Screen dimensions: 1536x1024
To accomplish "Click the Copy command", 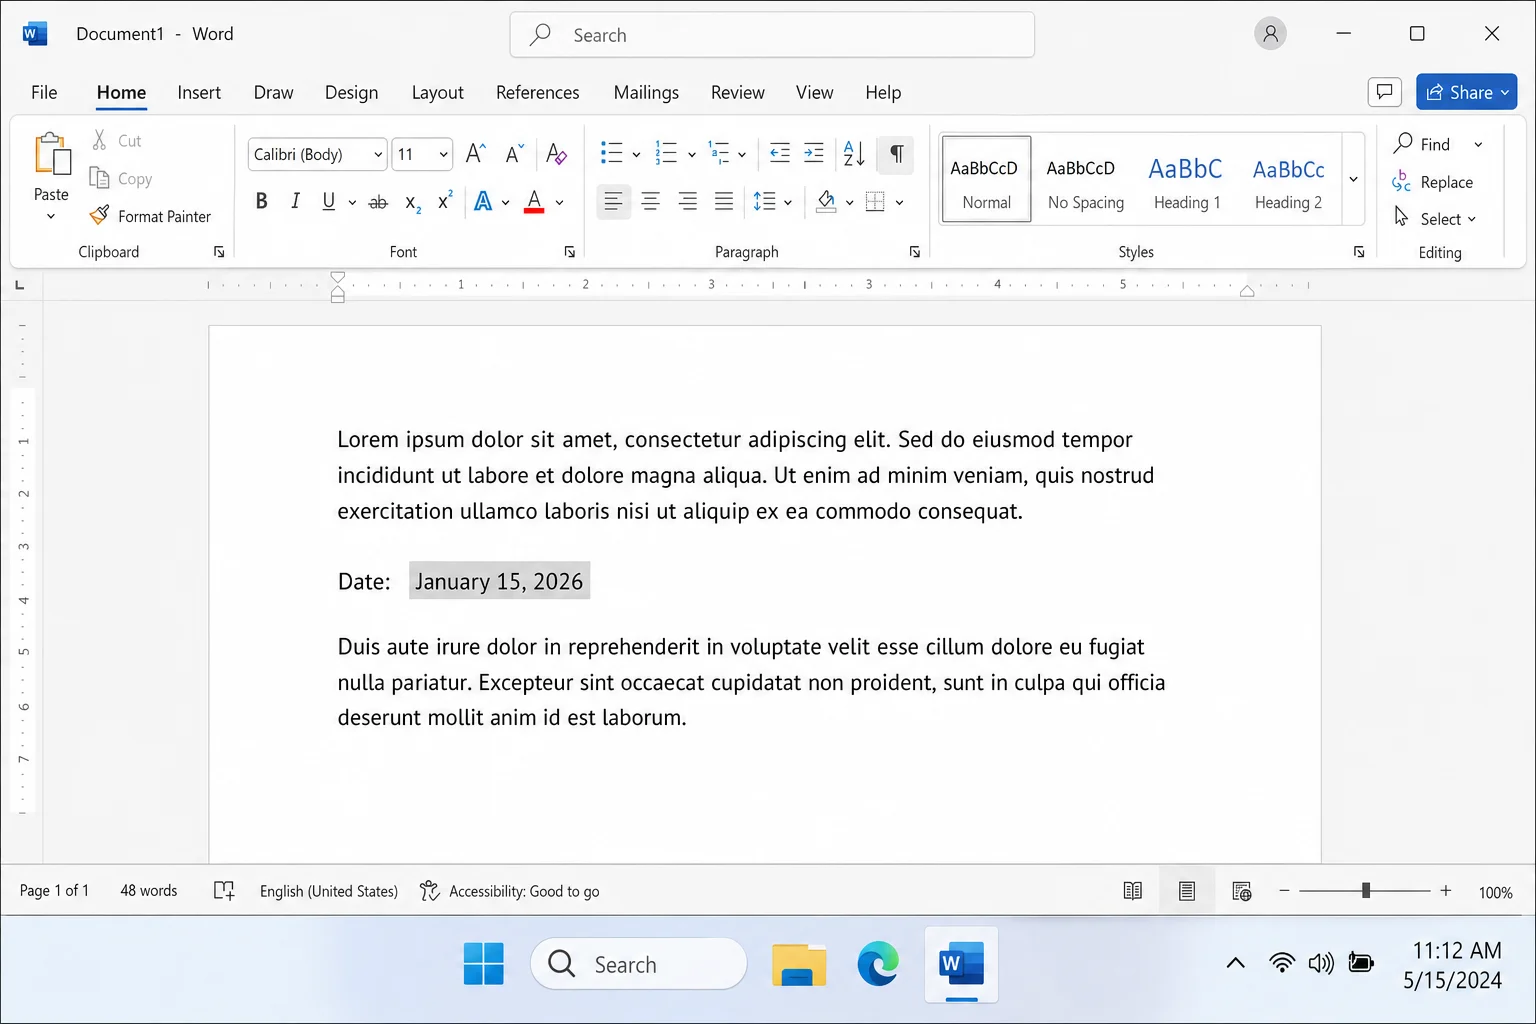I will (x=121, y=179).
